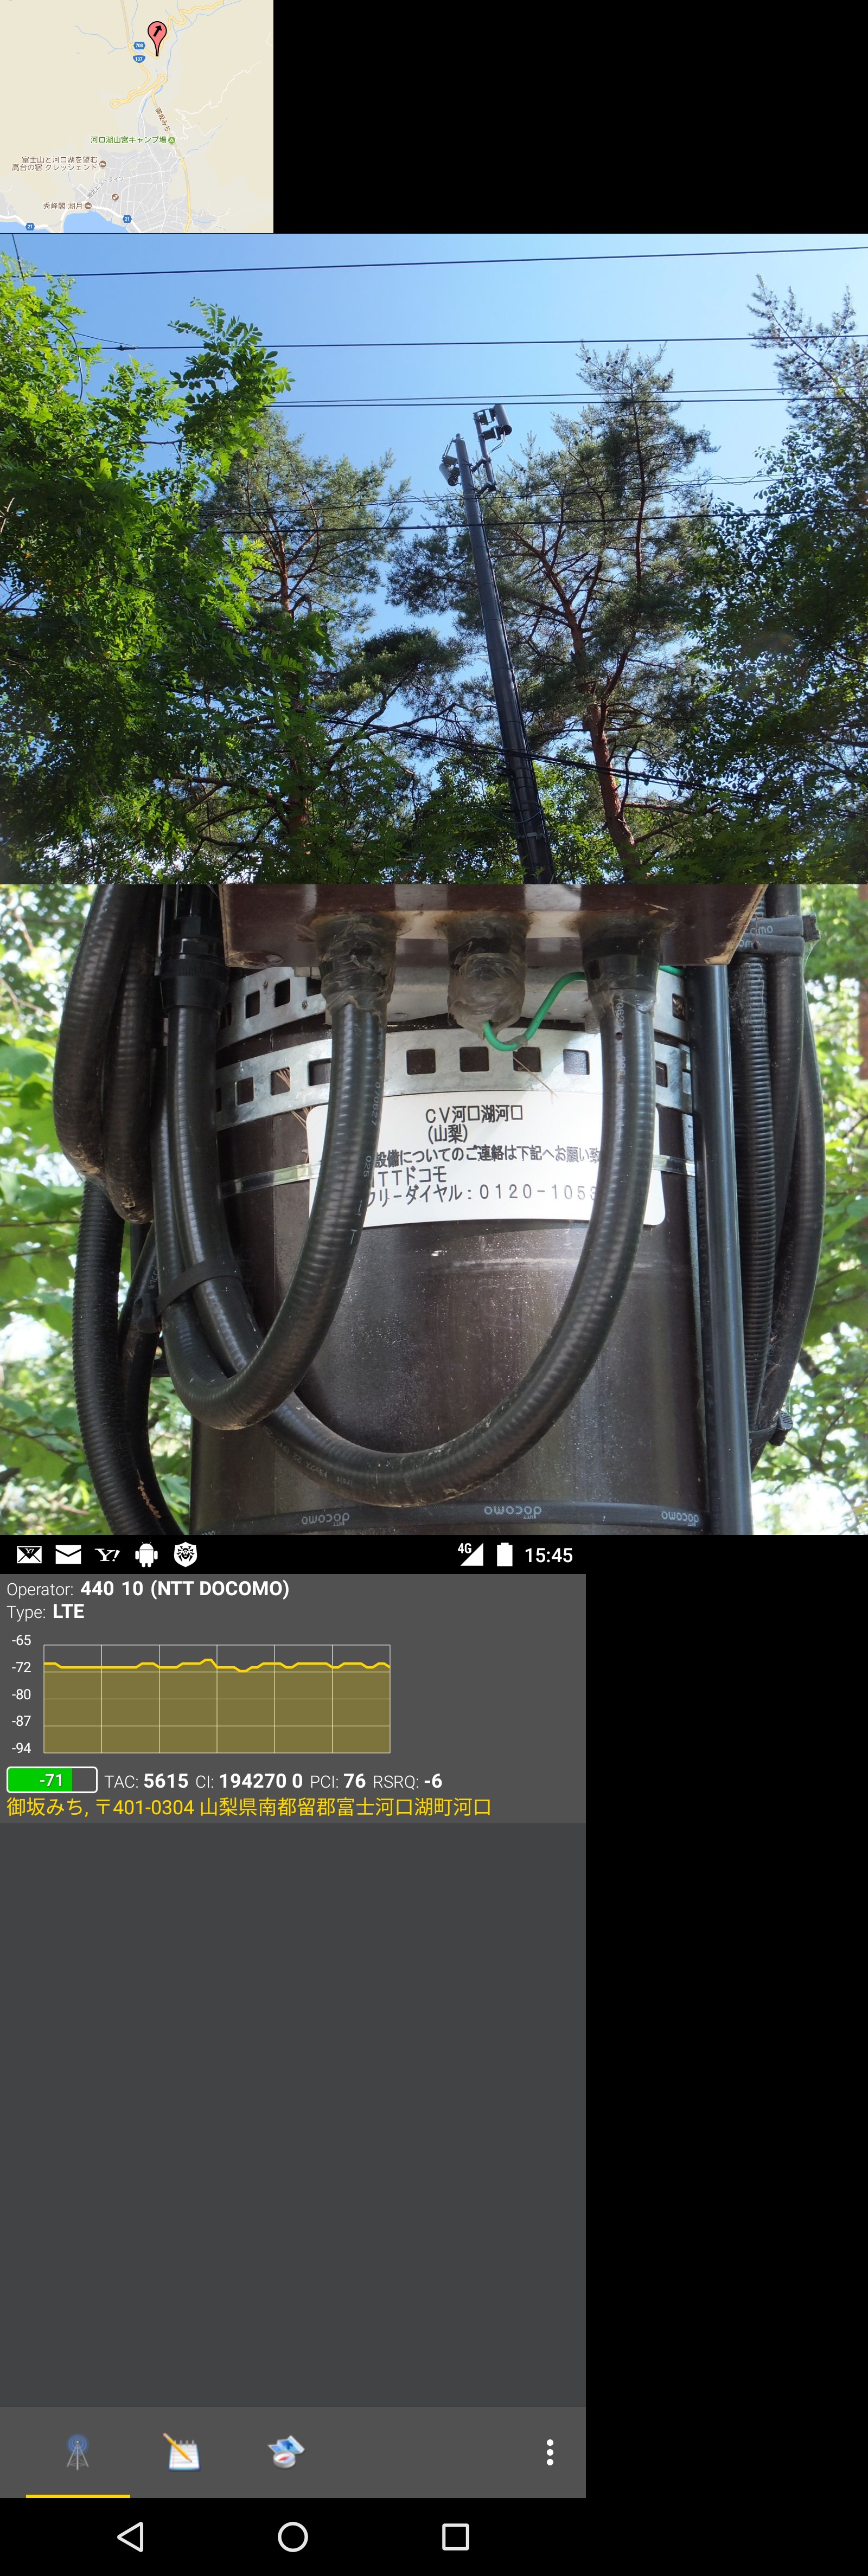The image size is (868, 2576).
Task: Click the CV河口湖河口 text on the pole label
Action: [474, 1115]
